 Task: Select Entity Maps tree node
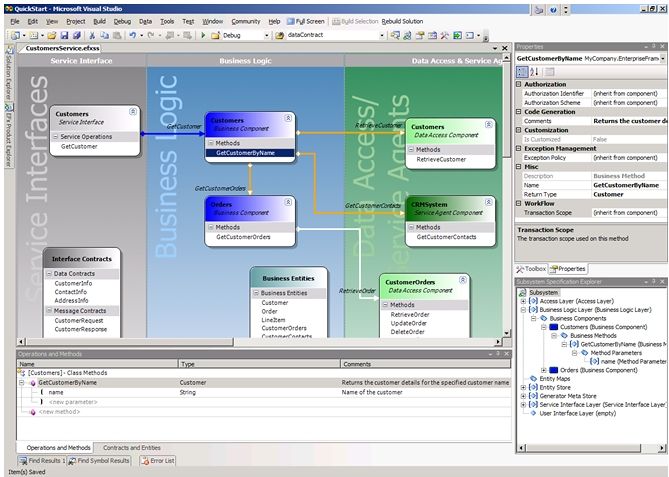point(555,378)
